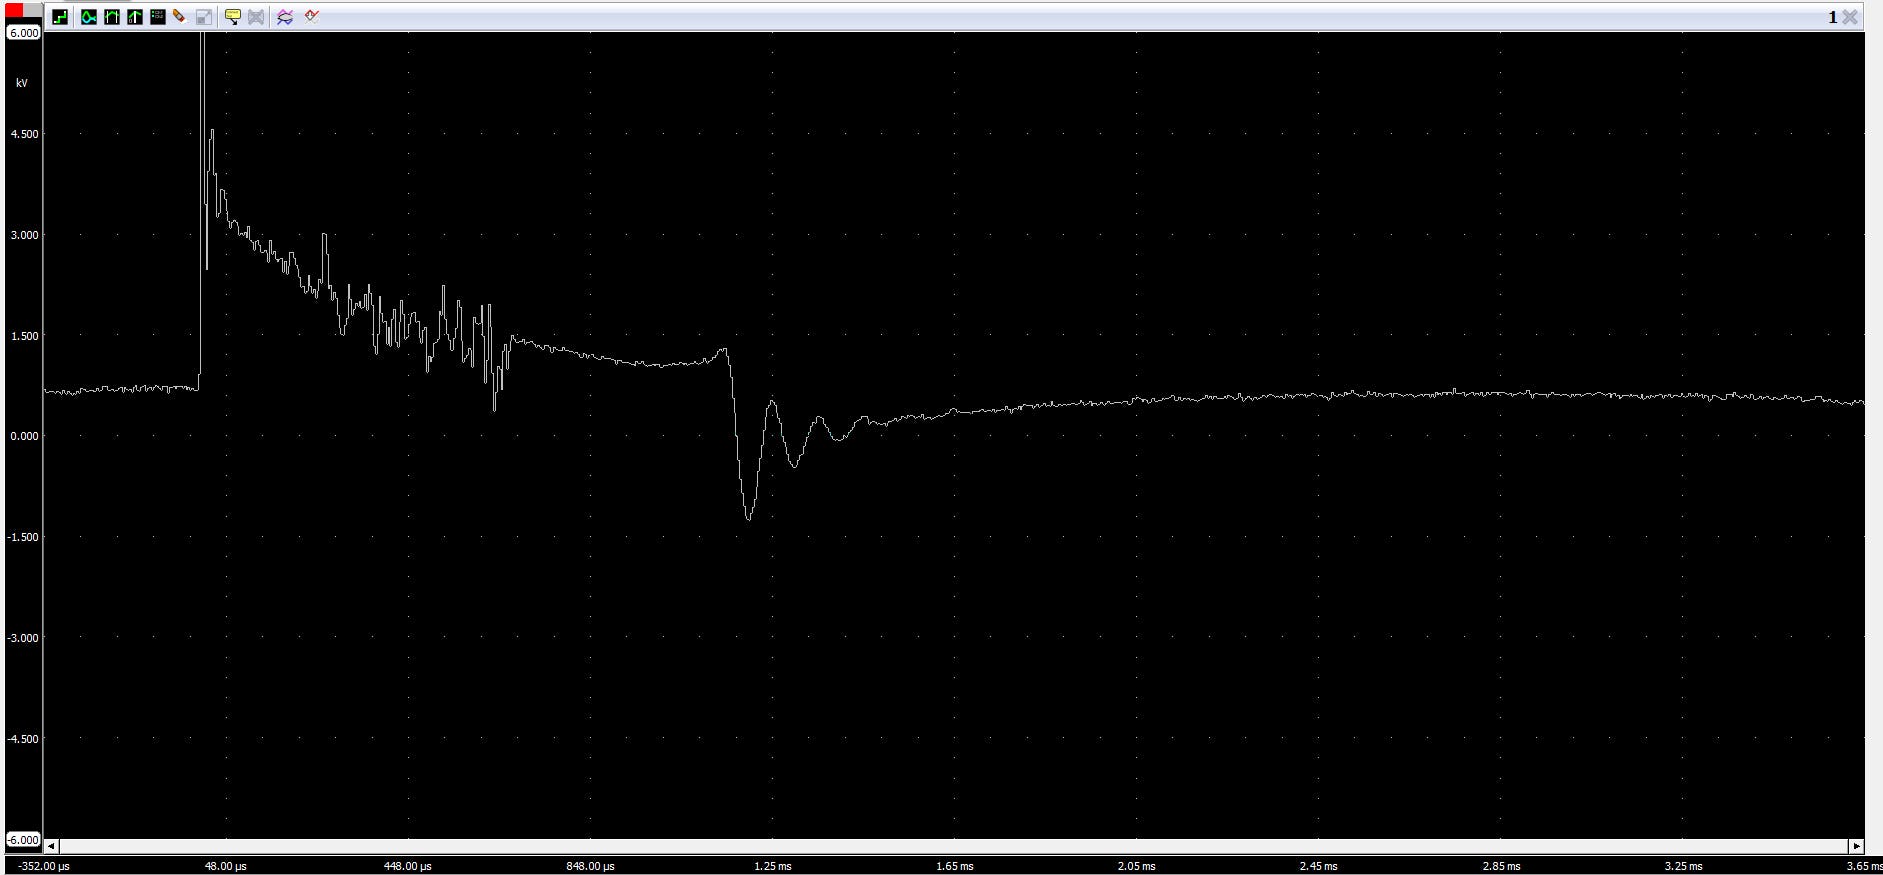This screenshot has height=875, width=1883.
Task: Open the channel list legend icon
Action: (157, 17)
